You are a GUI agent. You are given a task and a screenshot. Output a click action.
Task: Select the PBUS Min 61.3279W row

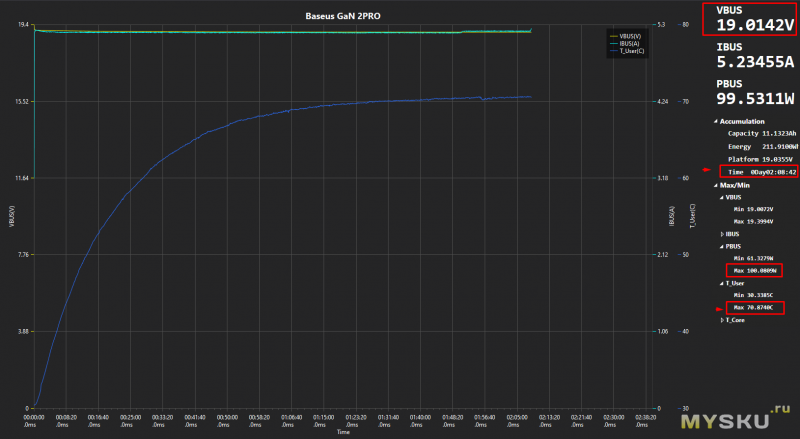753,258
